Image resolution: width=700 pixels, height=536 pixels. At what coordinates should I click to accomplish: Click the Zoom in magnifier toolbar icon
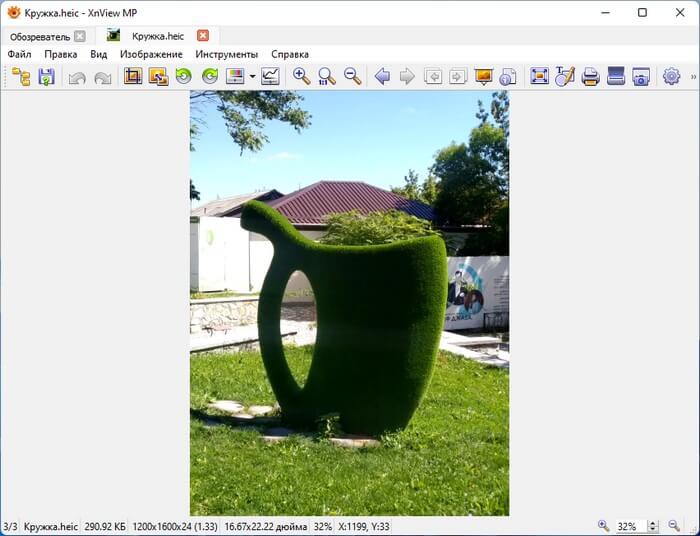[x=301, y=77]
